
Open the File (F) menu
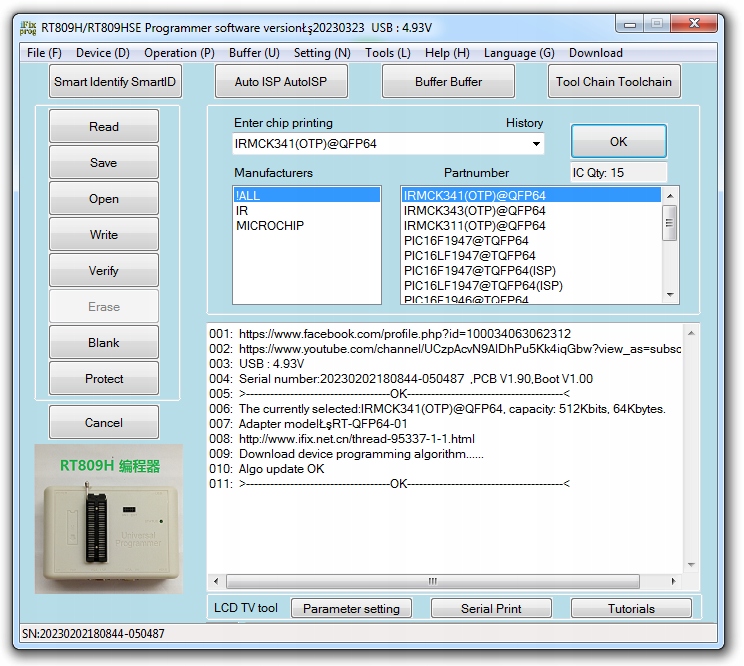point(44,53)
